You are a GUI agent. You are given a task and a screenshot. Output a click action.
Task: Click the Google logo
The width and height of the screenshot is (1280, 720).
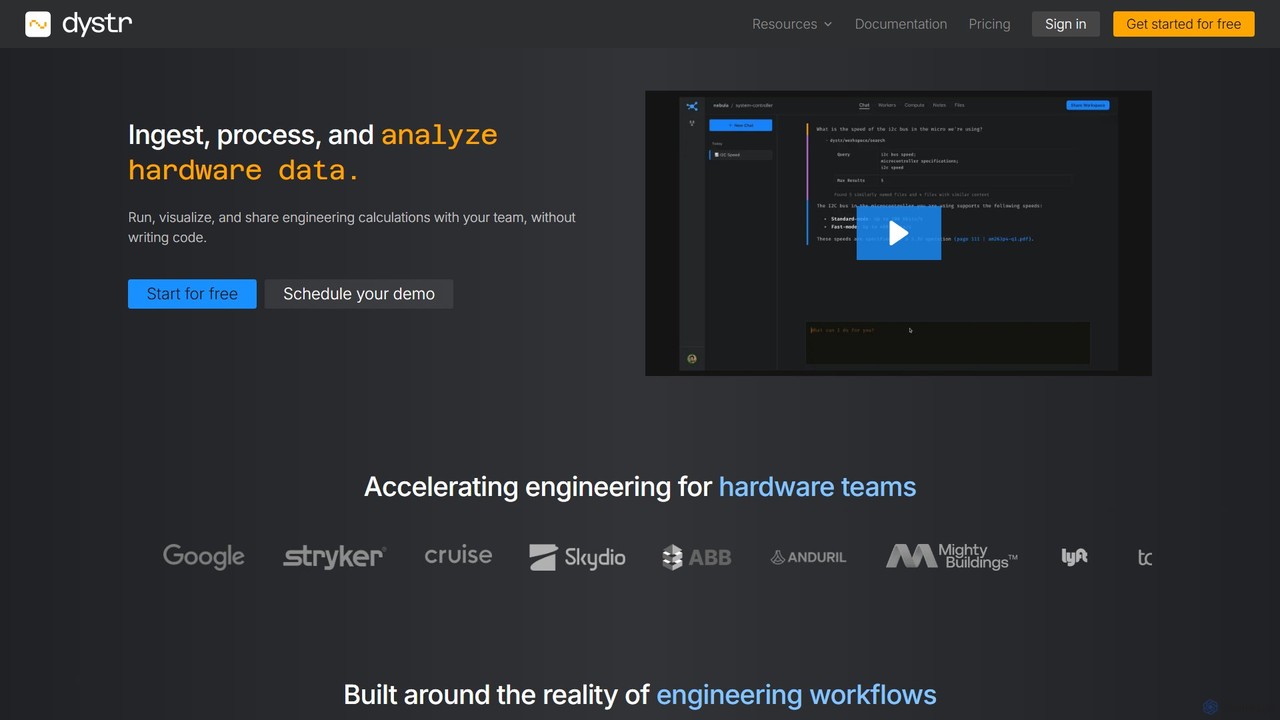point(204,557)
